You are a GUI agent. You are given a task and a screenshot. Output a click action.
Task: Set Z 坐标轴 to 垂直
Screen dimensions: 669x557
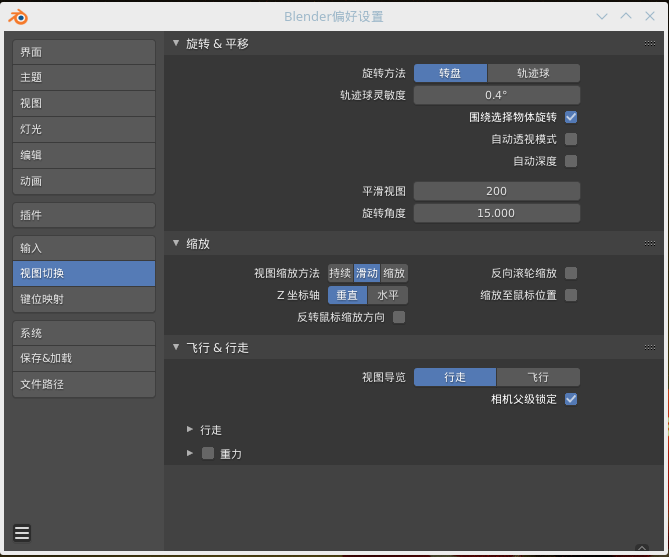[x=347, y=295]
